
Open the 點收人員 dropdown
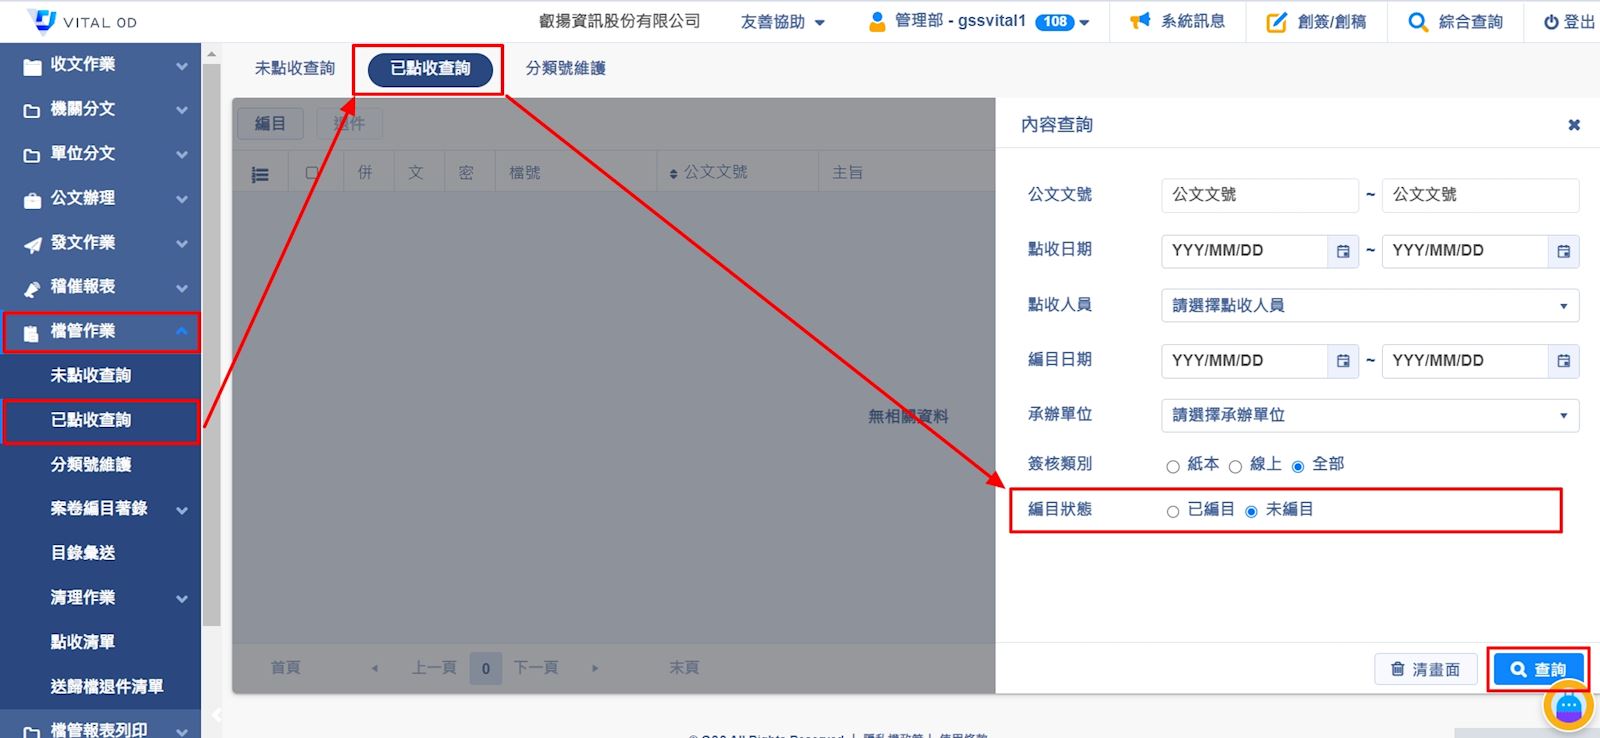pos(1370,306)
